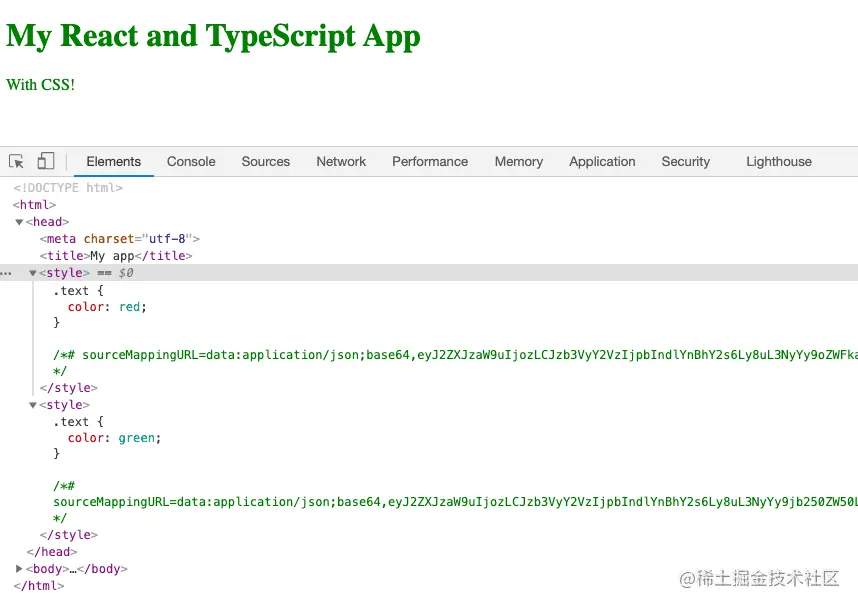858x607 pixels.
Task: Select the meta charset utf-8 node
Action: tap(119, 239)
